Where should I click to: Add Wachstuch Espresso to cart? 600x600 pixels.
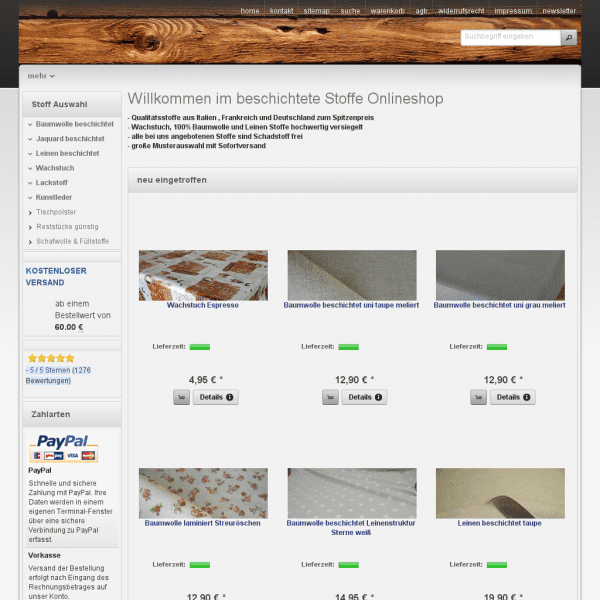pyautogui.click(x=181, y=397)
